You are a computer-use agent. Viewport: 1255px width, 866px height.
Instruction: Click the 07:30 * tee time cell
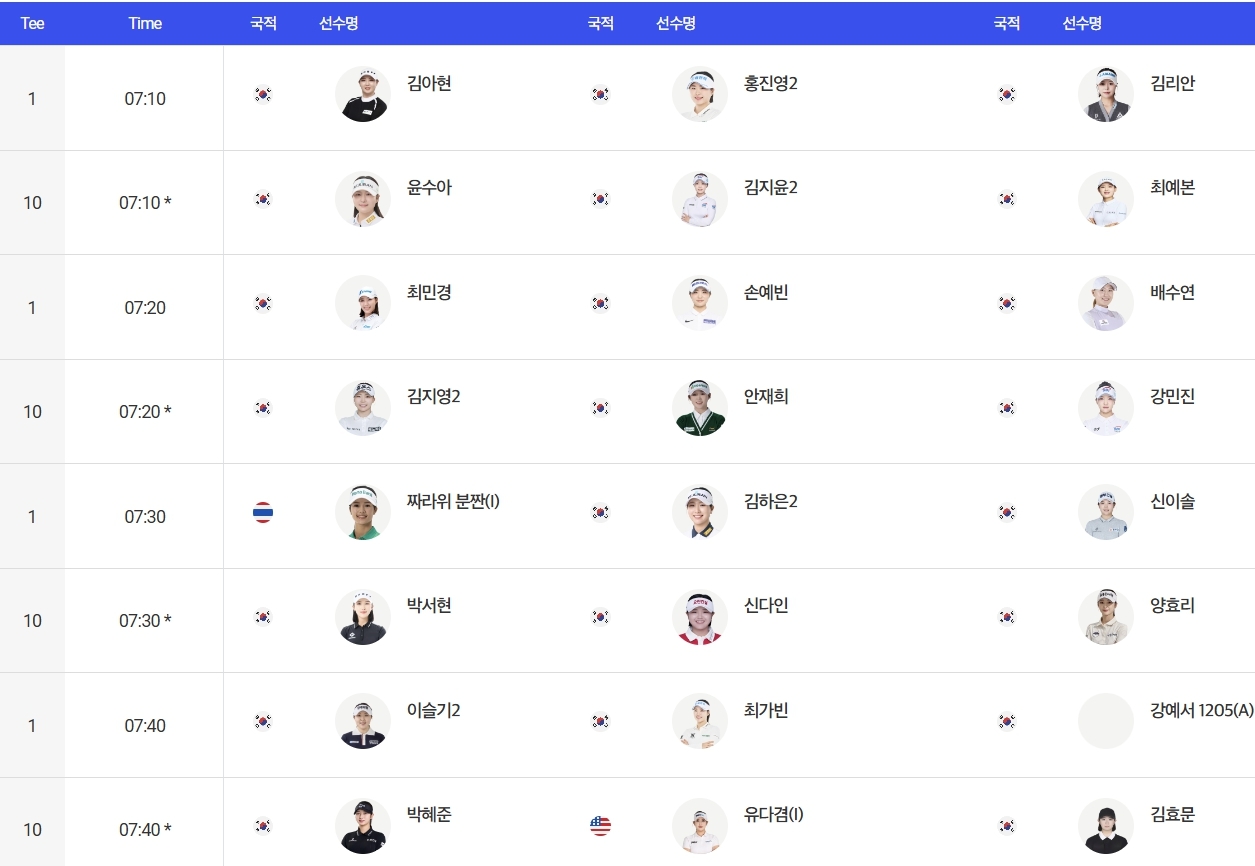click(145, 621)
